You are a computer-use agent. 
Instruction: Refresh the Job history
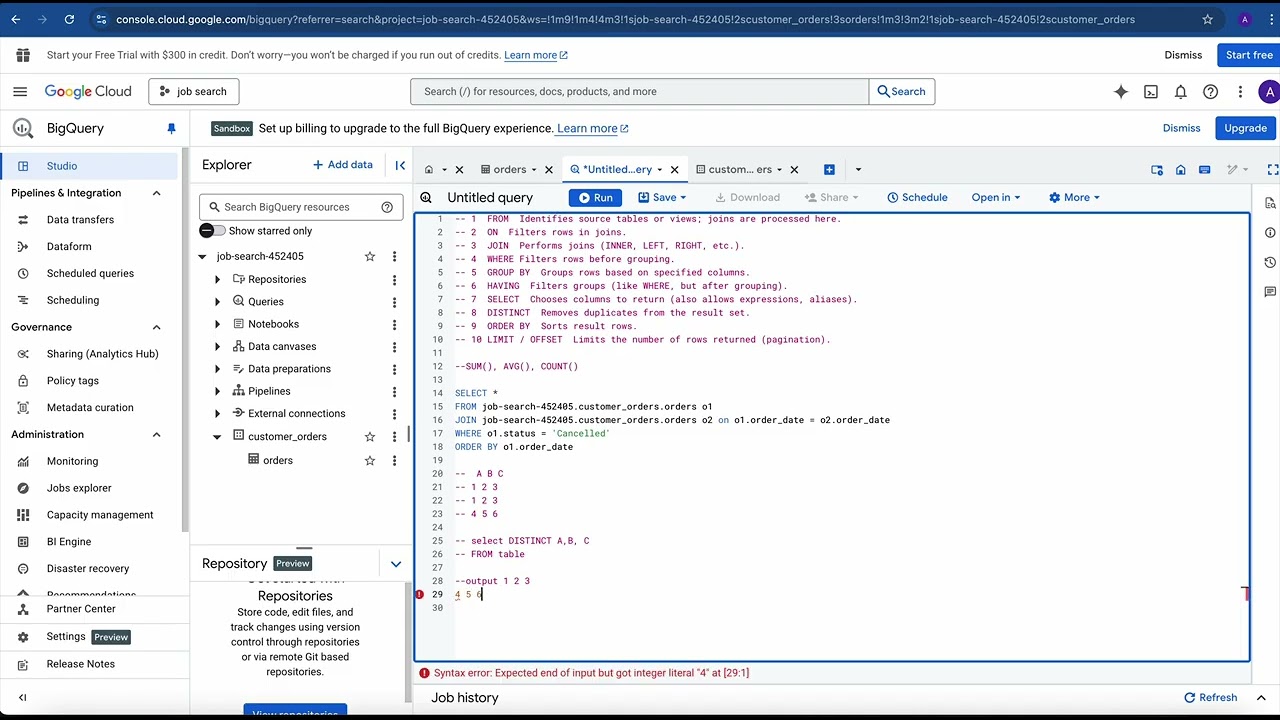click(1210, 698)
